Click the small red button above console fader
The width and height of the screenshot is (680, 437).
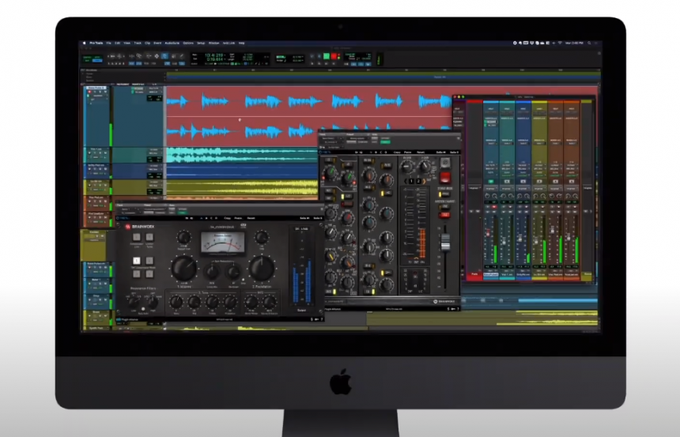pyautogui.click(x=445, y=215)
